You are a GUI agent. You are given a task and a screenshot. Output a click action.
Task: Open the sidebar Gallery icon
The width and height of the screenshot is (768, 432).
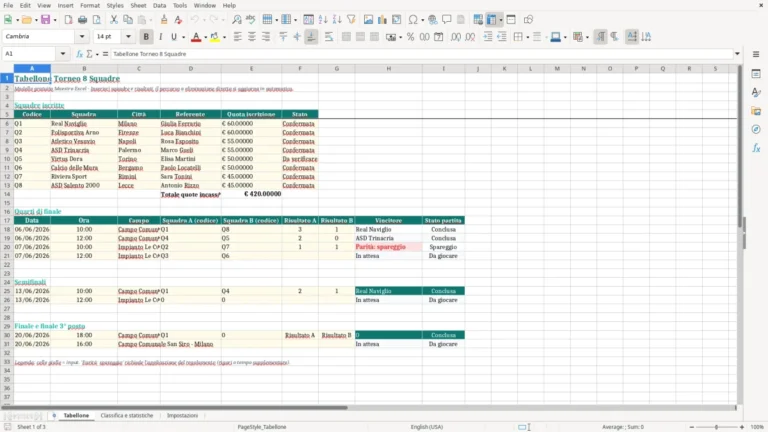pos(756,111)
